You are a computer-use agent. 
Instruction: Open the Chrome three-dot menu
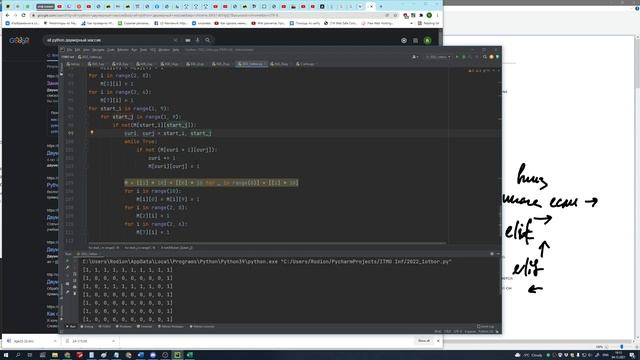click(437, 15)
